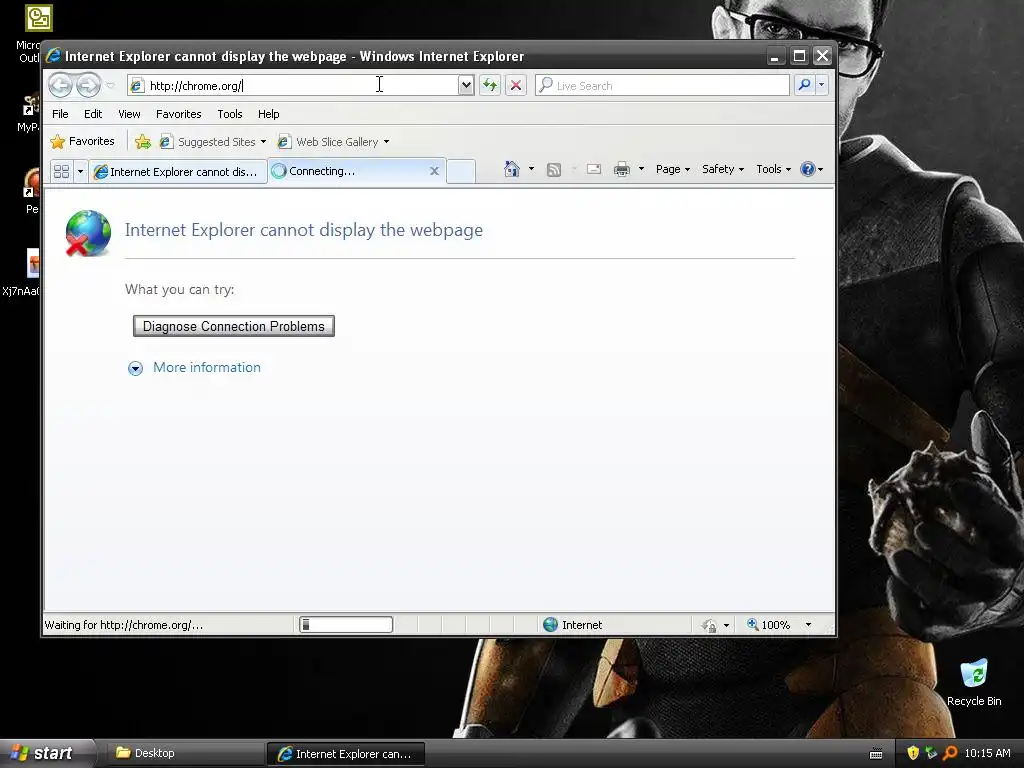Refresh the page with the green arrows icon
1024x768 pixels.
(x=490, y=85)
